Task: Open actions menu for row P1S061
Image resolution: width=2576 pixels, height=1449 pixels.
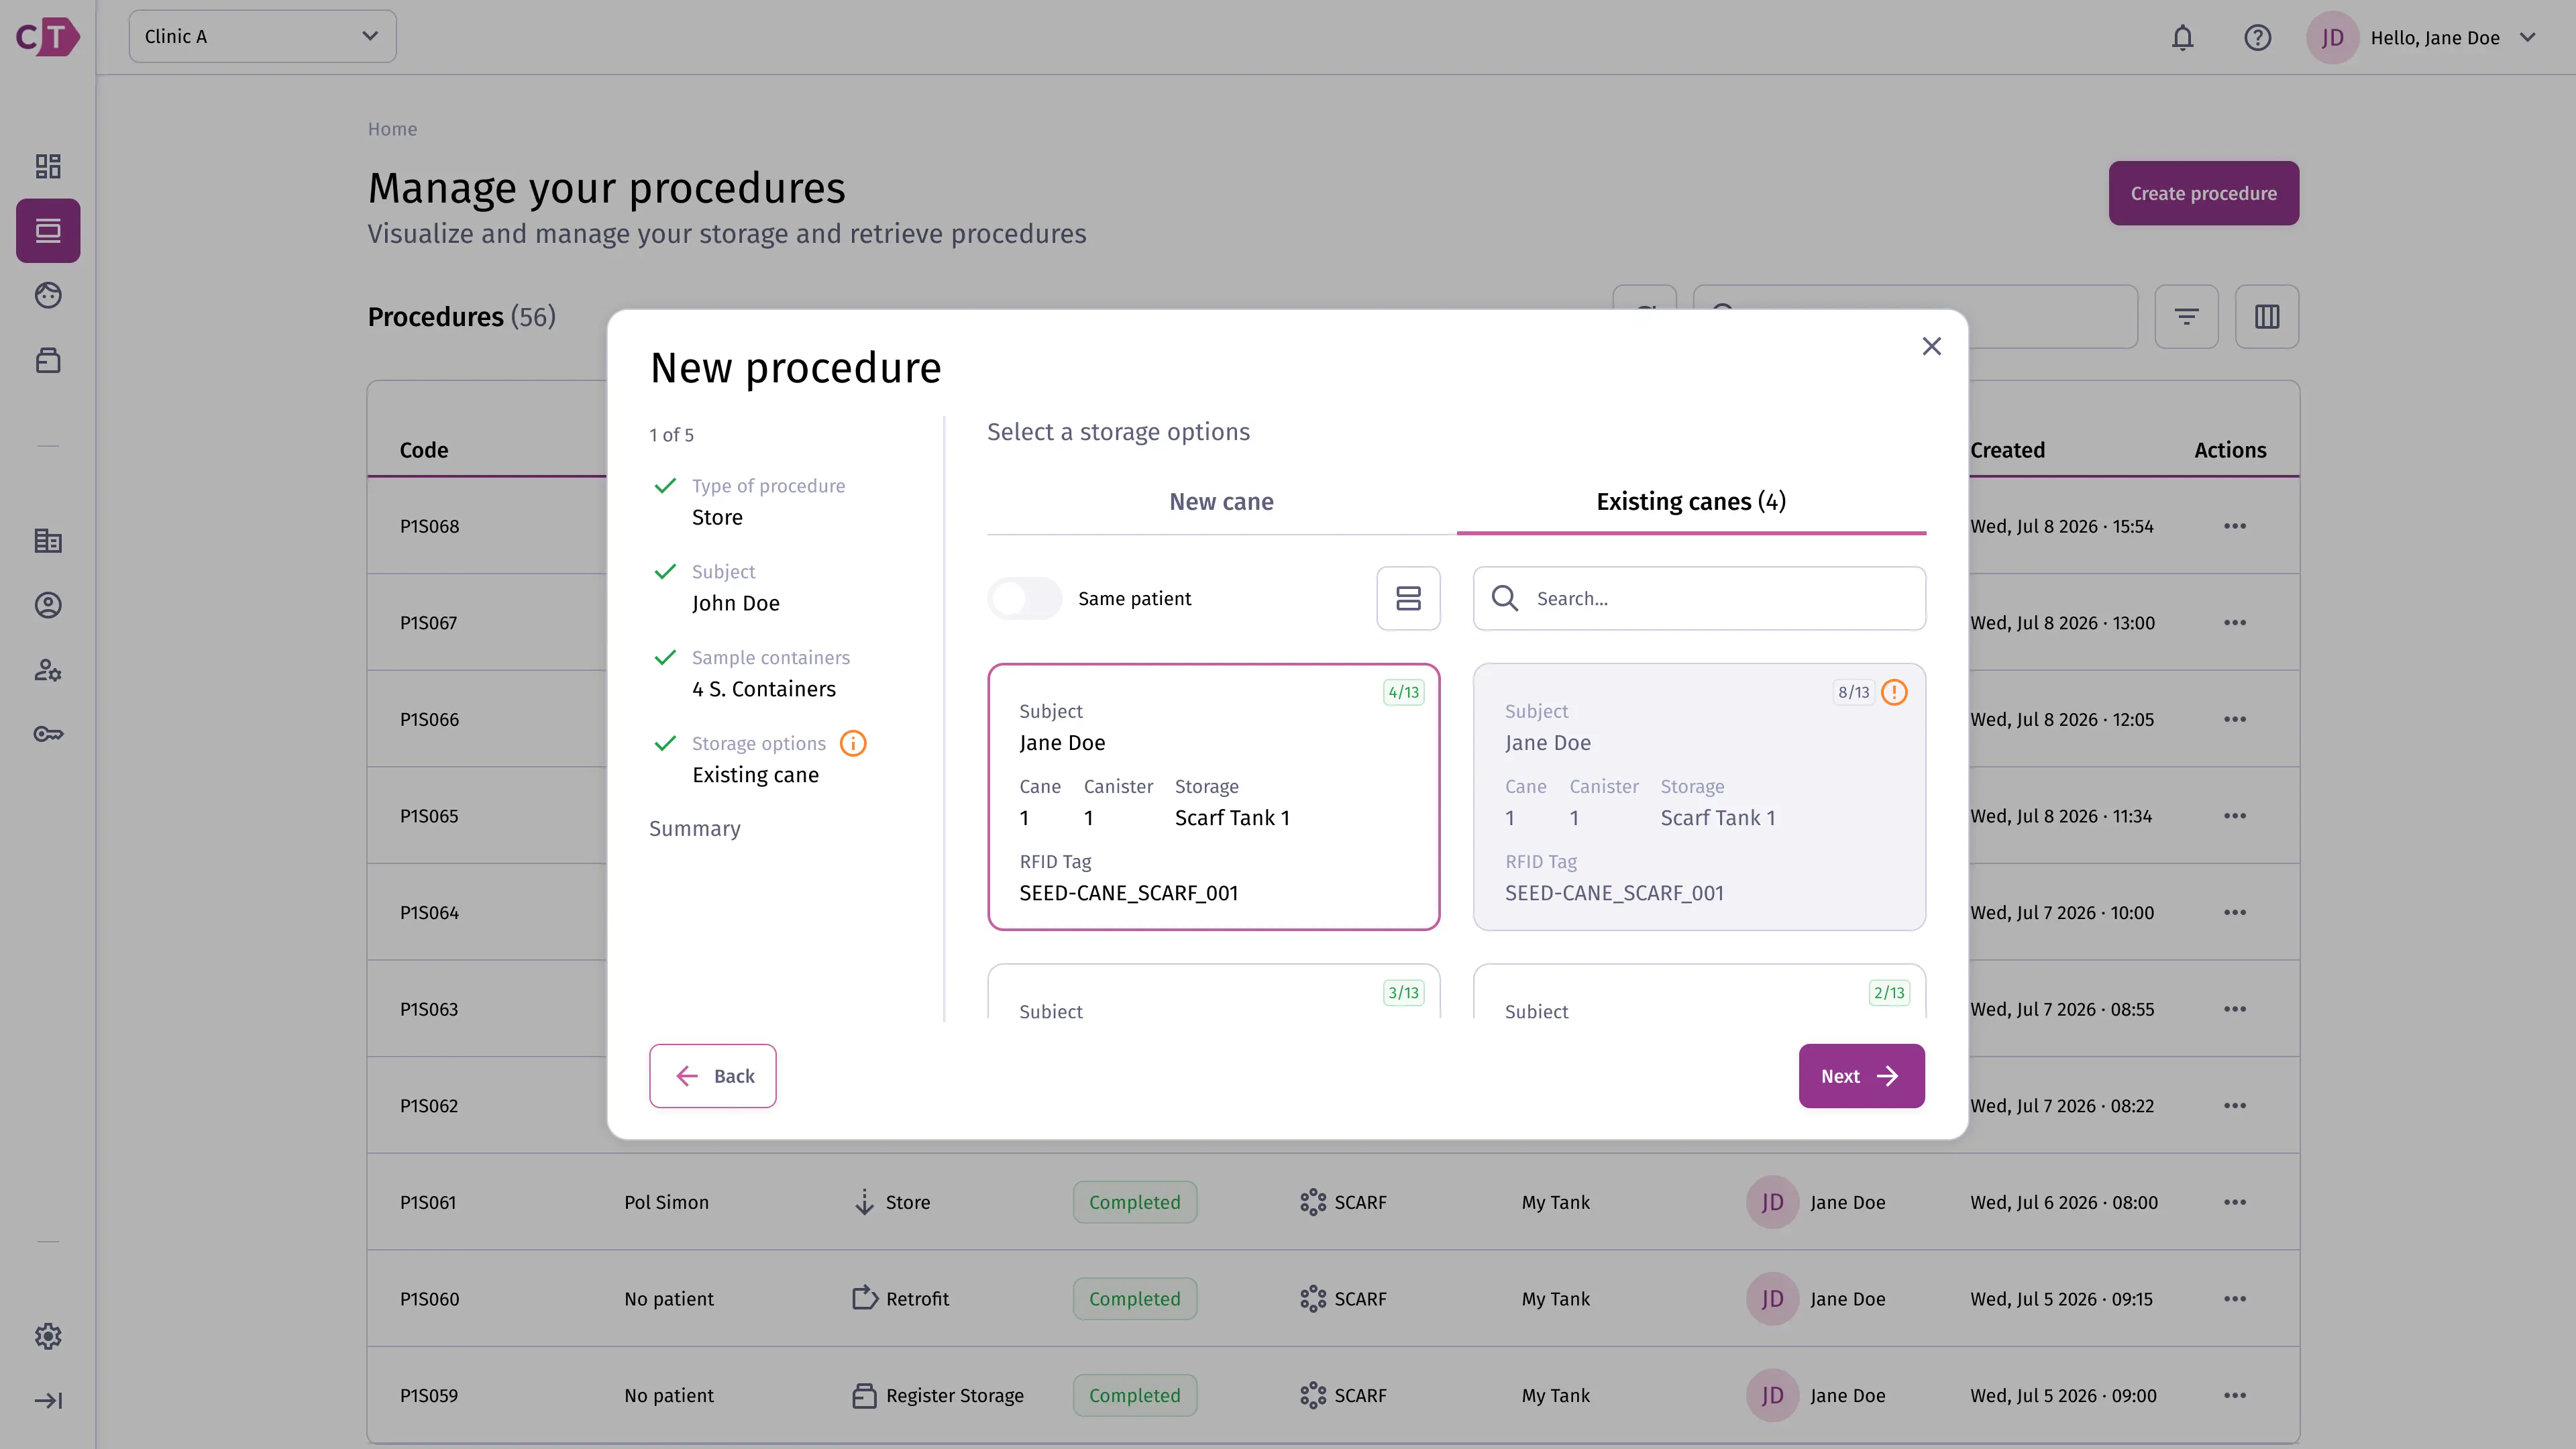Action: (x=2234, y=1202)
